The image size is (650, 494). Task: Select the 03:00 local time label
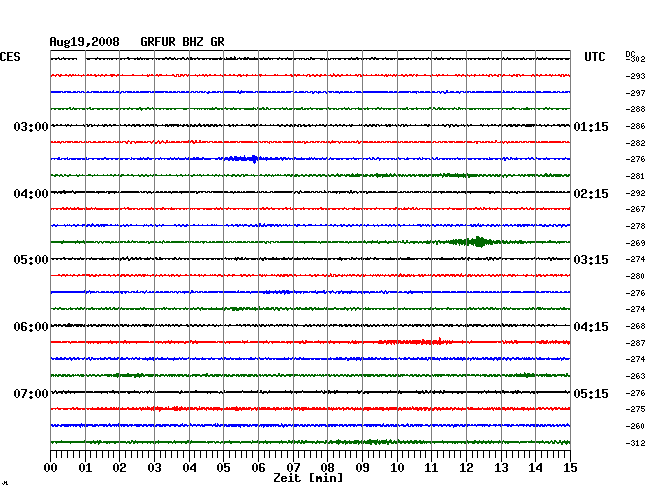pyautogui.click(x=31, y=126)
